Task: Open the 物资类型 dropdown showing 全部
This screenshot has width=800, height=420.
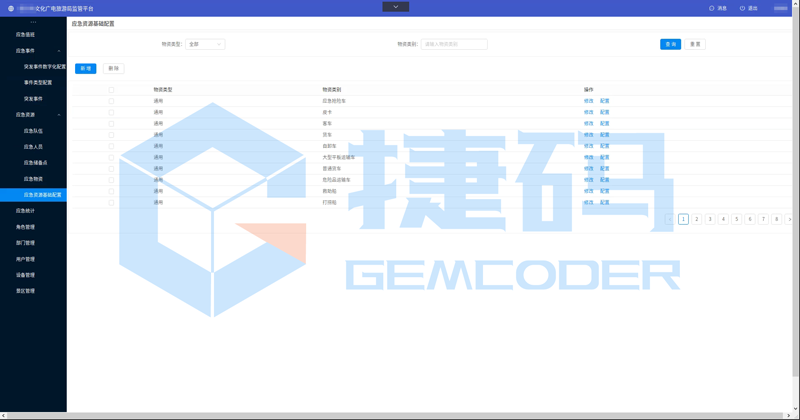Action: (205, 44)
